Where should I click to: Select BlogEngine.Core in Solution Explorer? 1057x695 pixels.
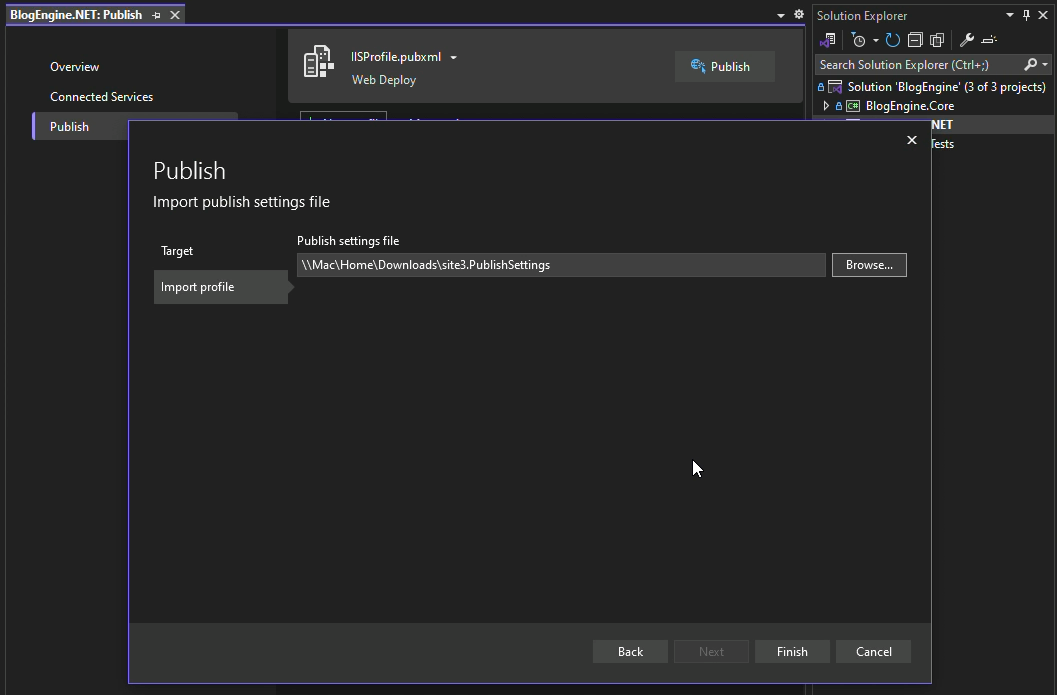click(x=909, y=106)
